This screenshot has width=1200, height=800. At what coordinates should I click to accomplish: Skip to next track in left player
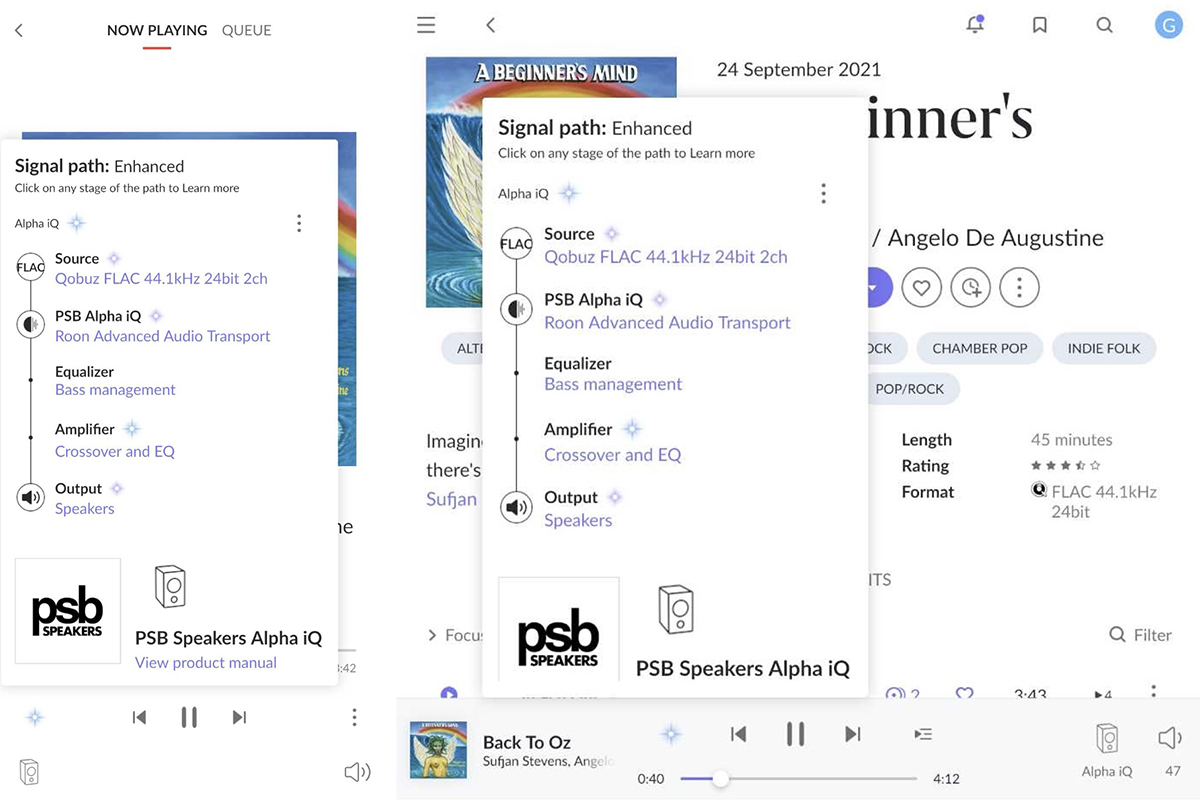pos(239,717)
